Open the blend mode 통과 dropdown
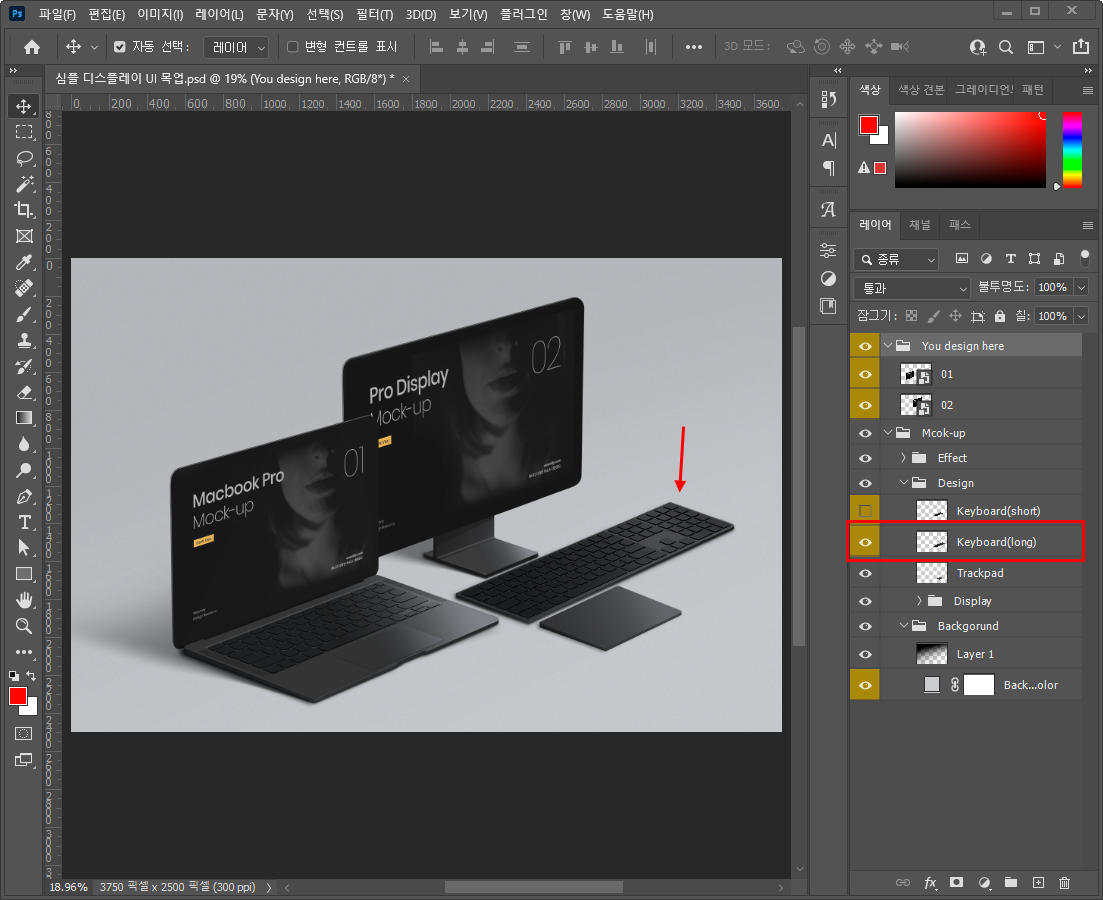 pos(912,288)
